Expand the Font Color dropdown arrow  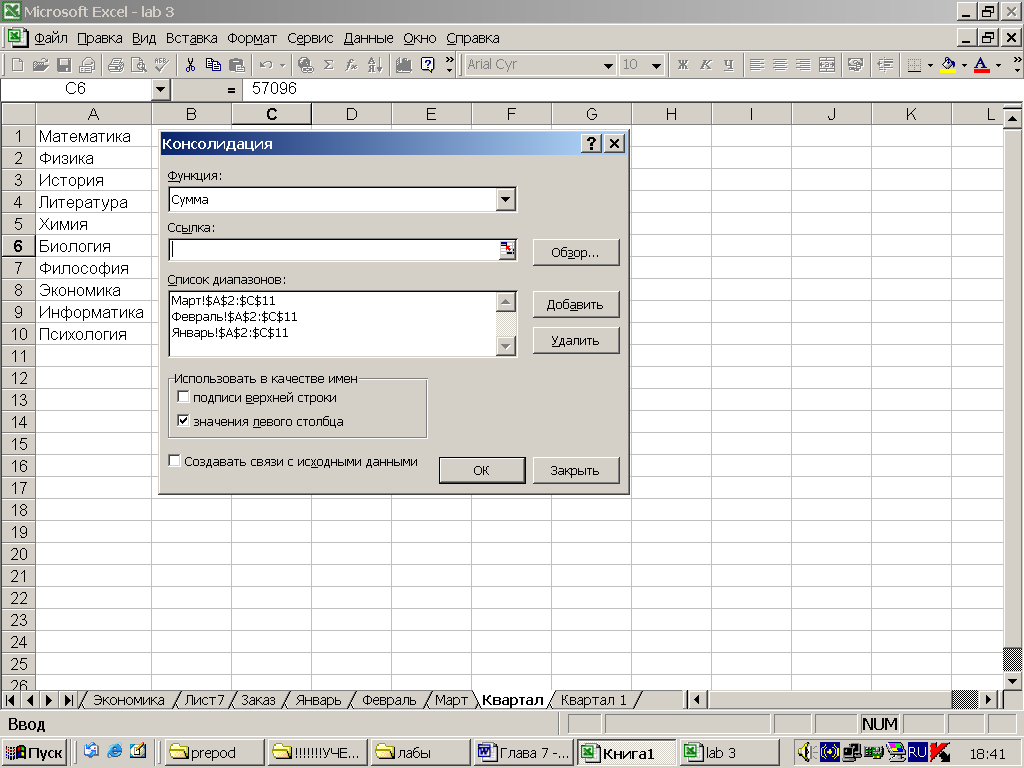[998, 65]
